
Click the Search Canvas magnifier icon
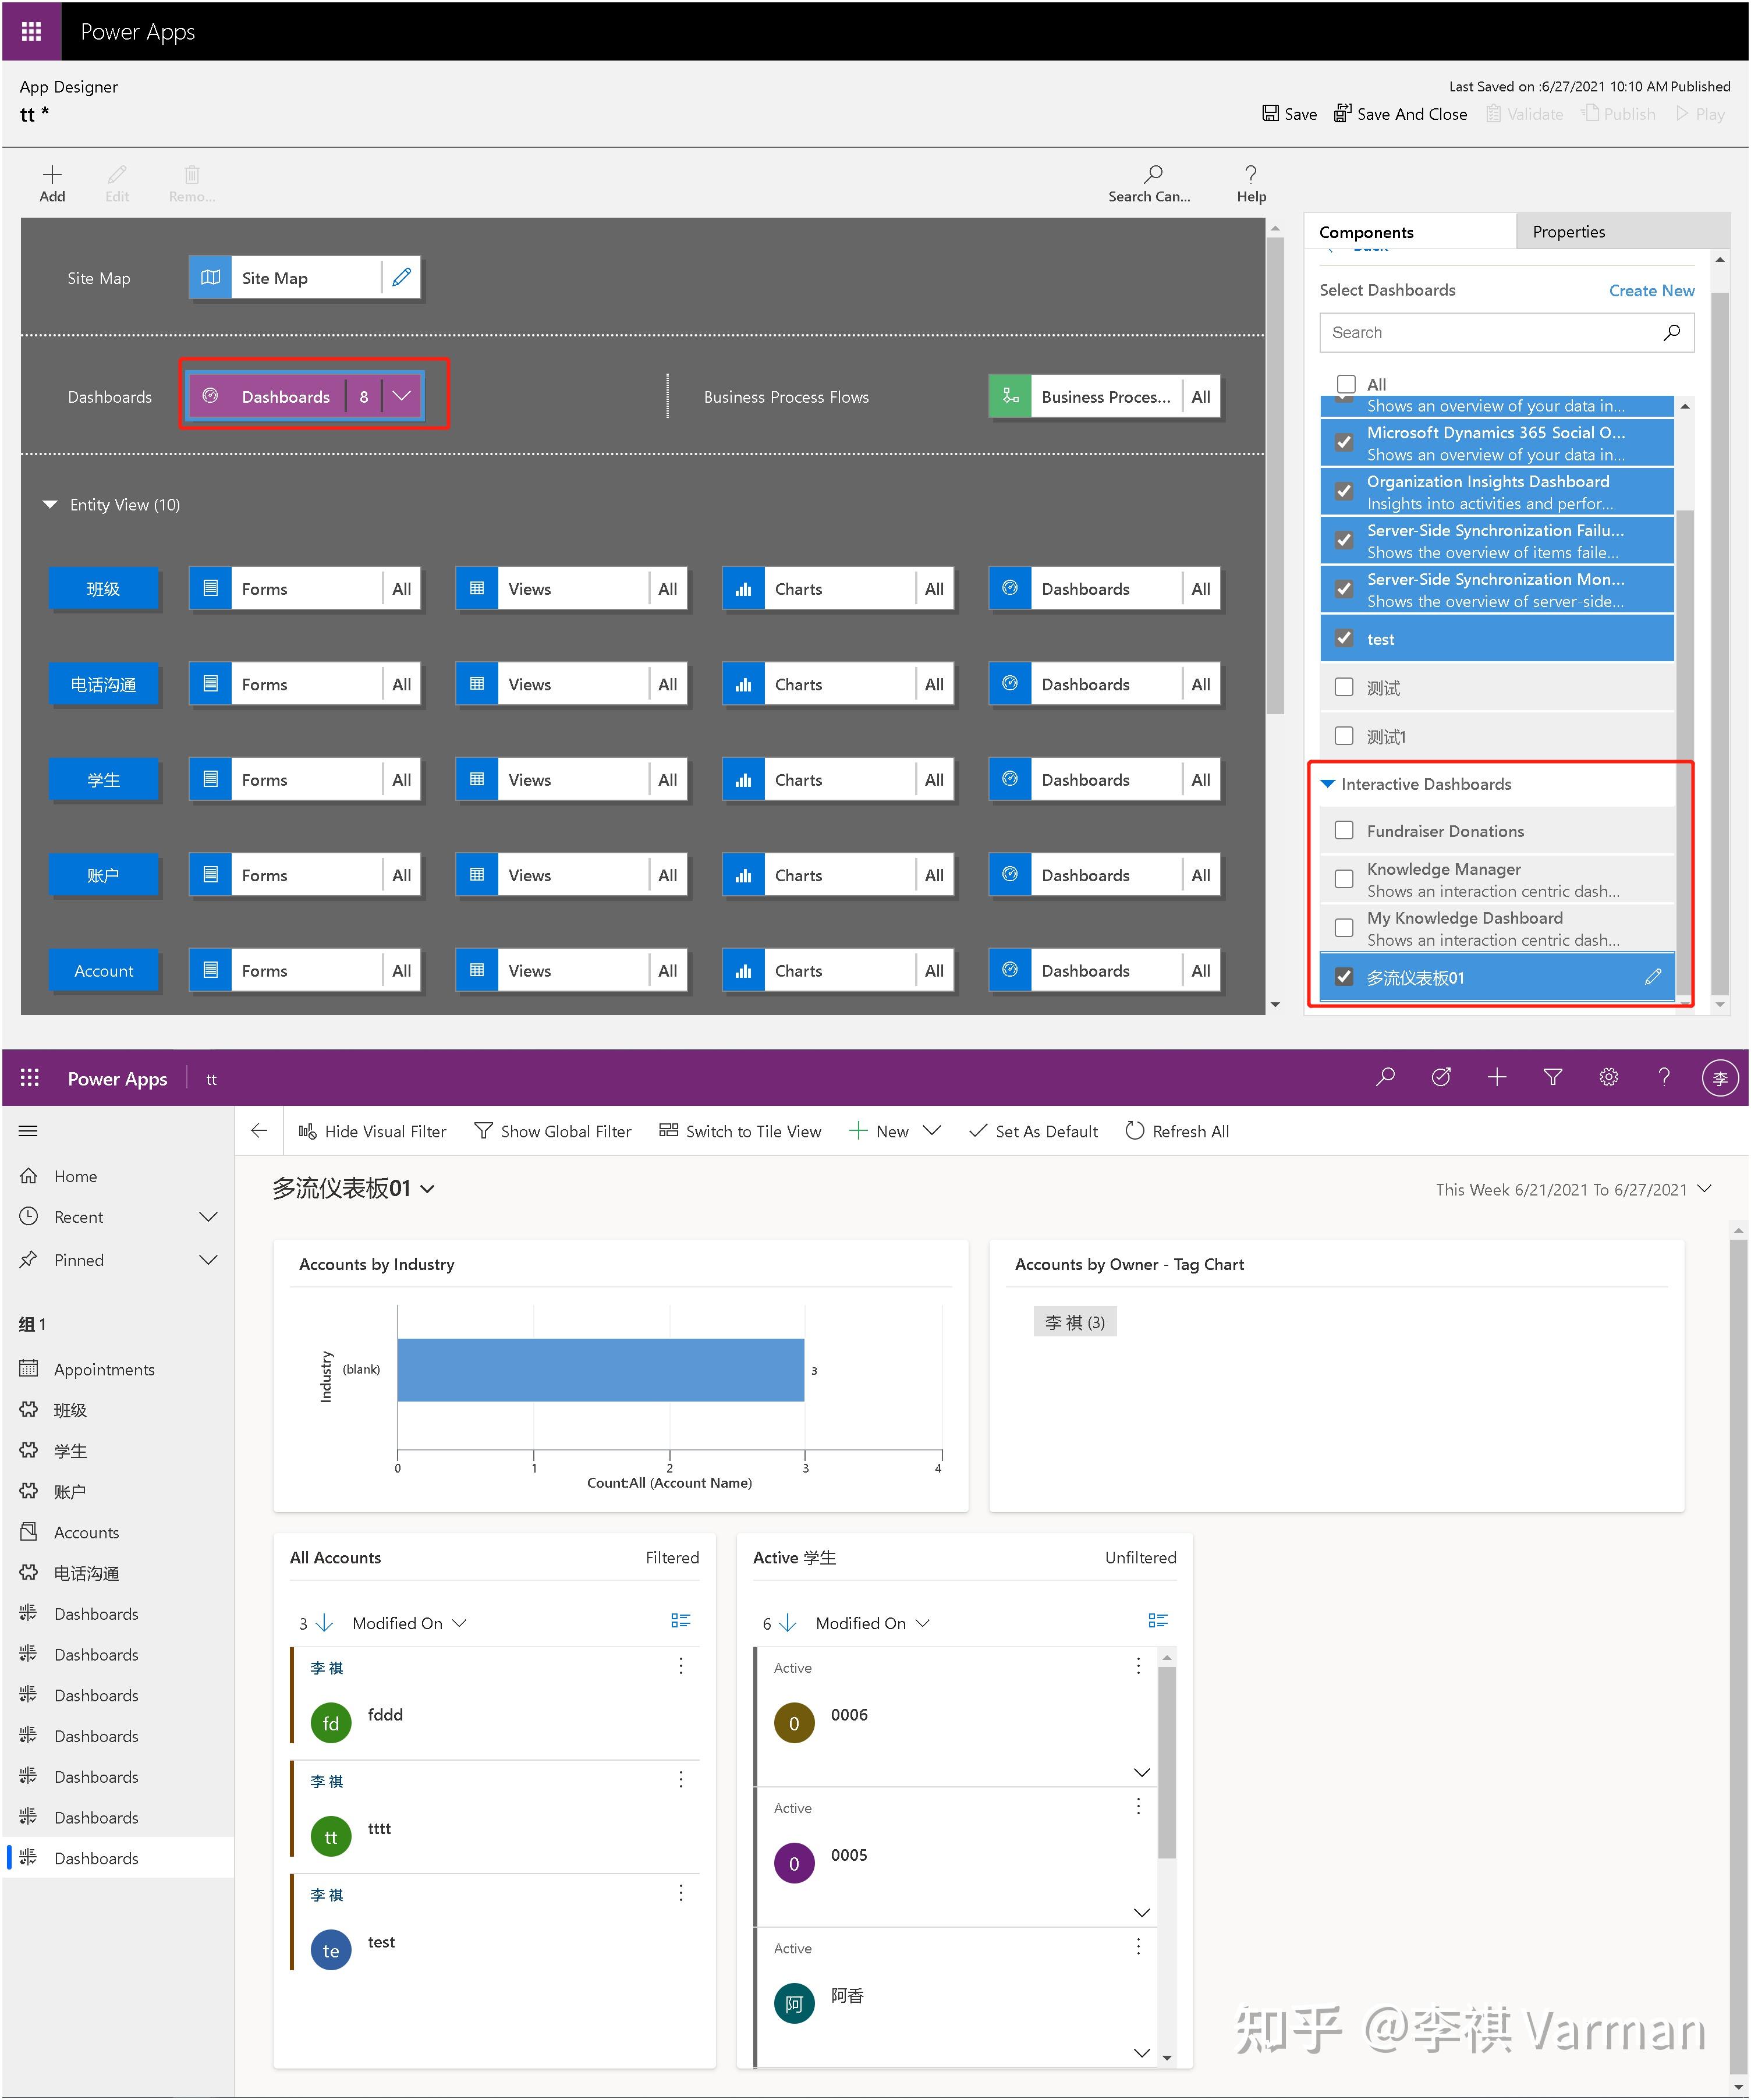(1152, 174)
